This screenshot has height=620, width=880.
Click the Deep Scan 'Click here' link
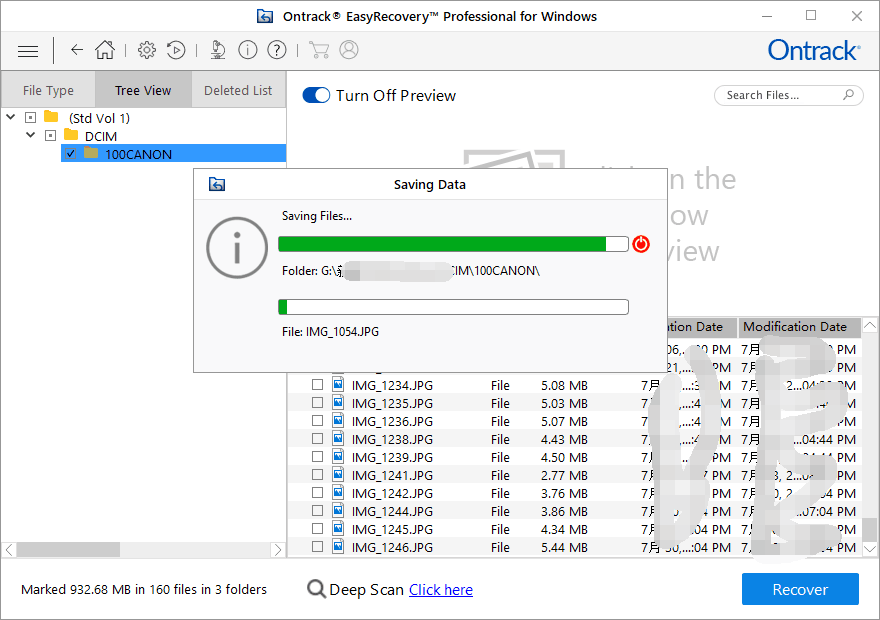click(x=441, y=590)
